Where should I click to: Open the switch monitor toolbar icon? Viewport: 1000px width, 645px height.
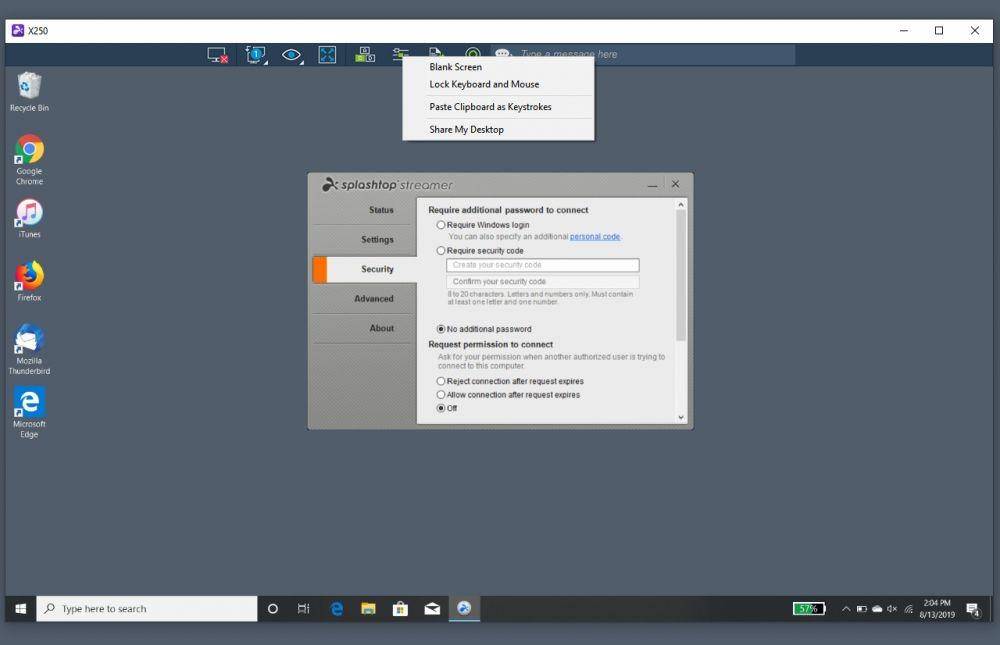(x=256, y=55)
